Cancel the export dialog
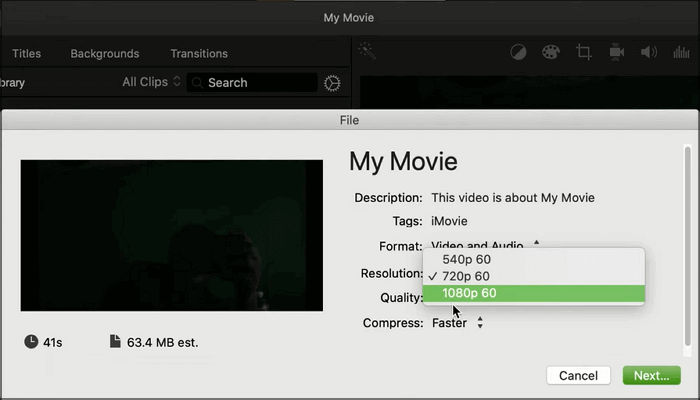 pos(578,375)
